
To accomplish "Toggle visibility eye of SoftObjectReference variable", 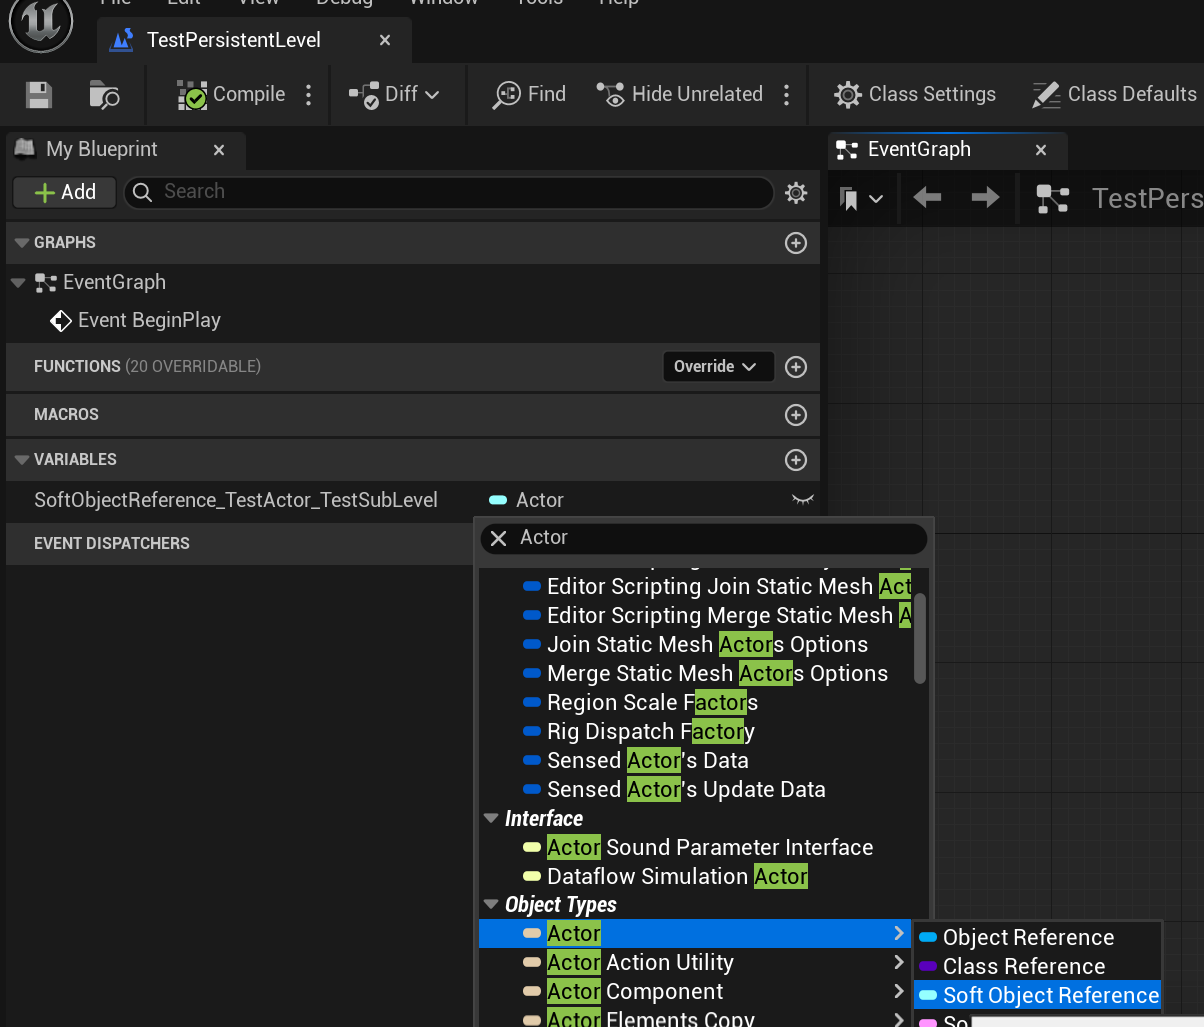I will [x=802, y=500].
